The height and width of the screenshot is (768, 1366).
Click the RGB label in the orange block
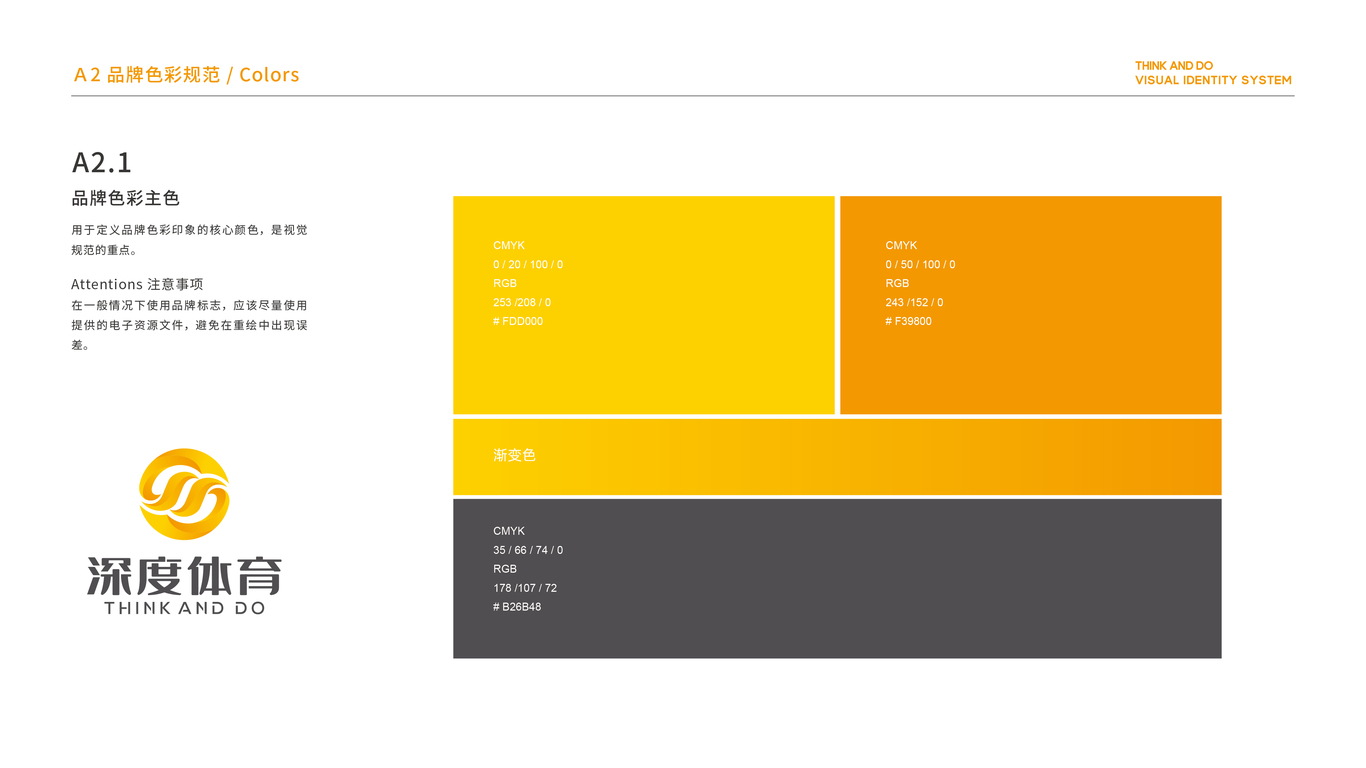[897, 283]
